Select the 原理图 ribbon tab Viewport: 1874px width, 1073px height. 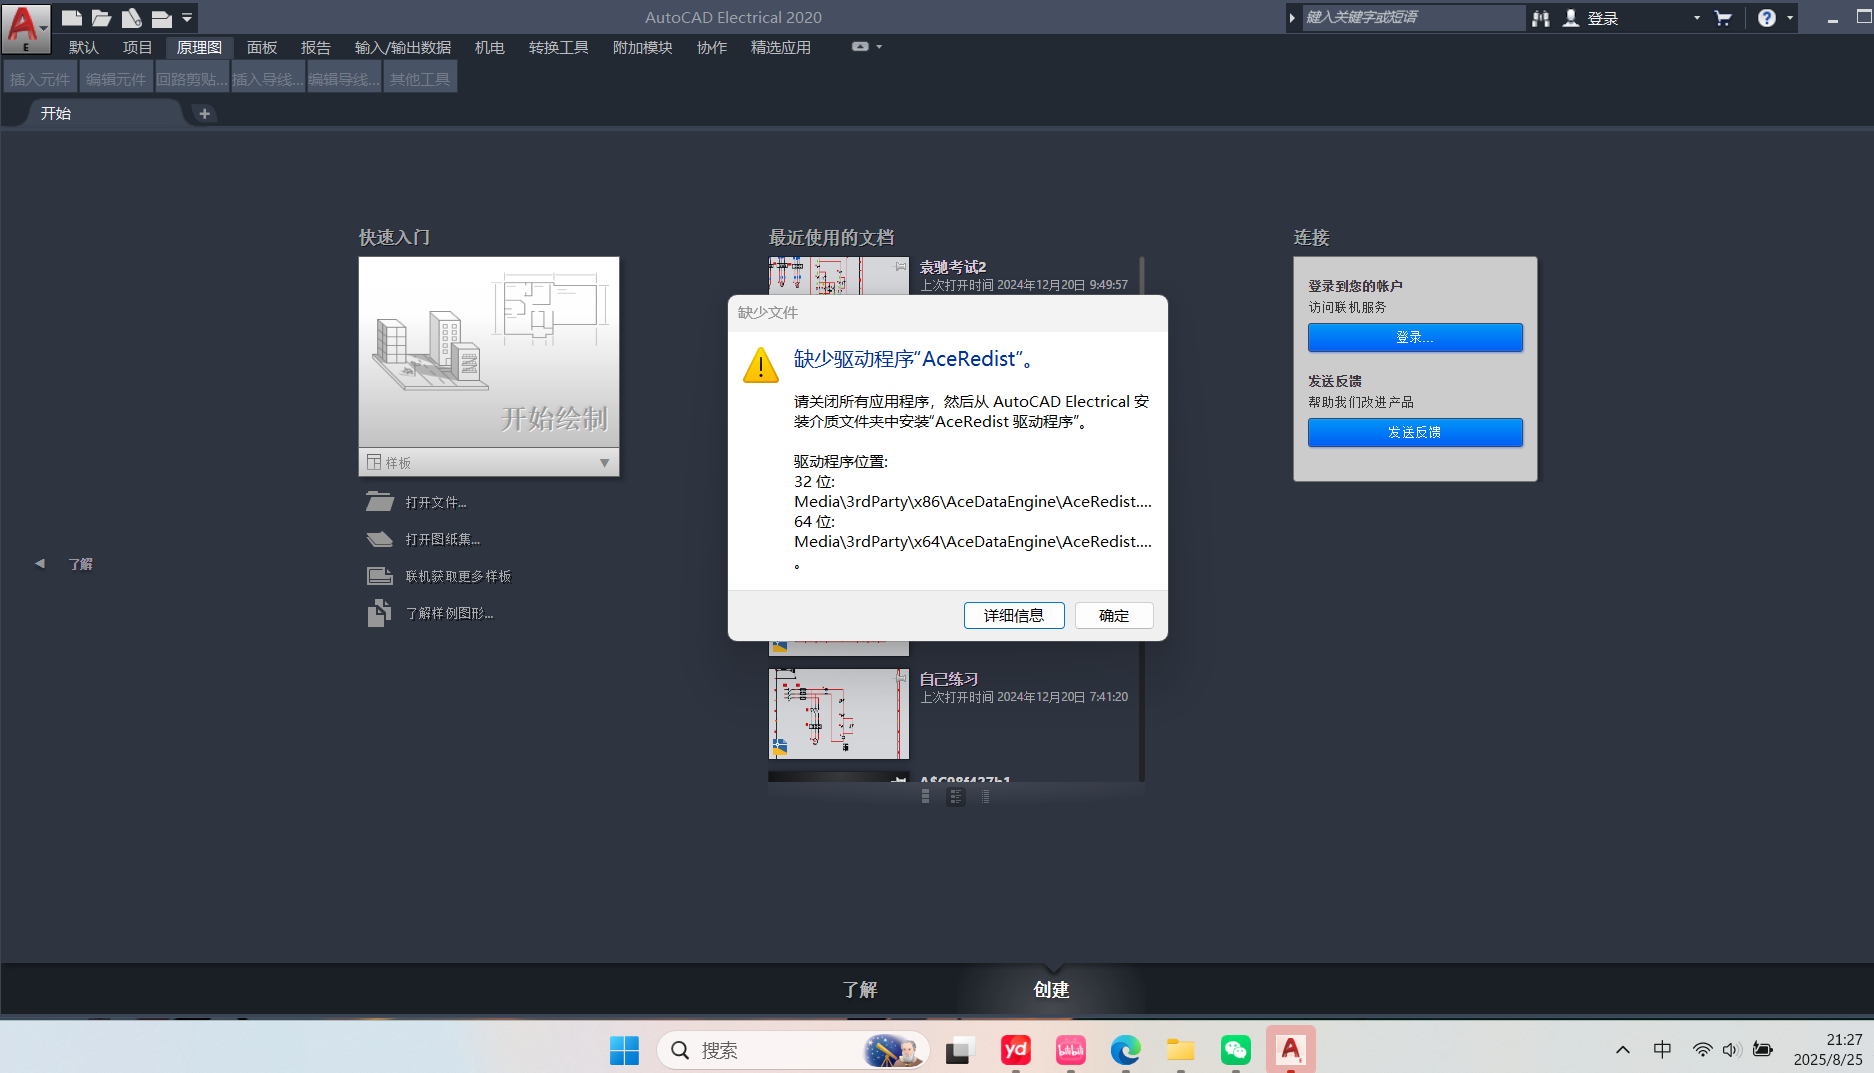199,47
